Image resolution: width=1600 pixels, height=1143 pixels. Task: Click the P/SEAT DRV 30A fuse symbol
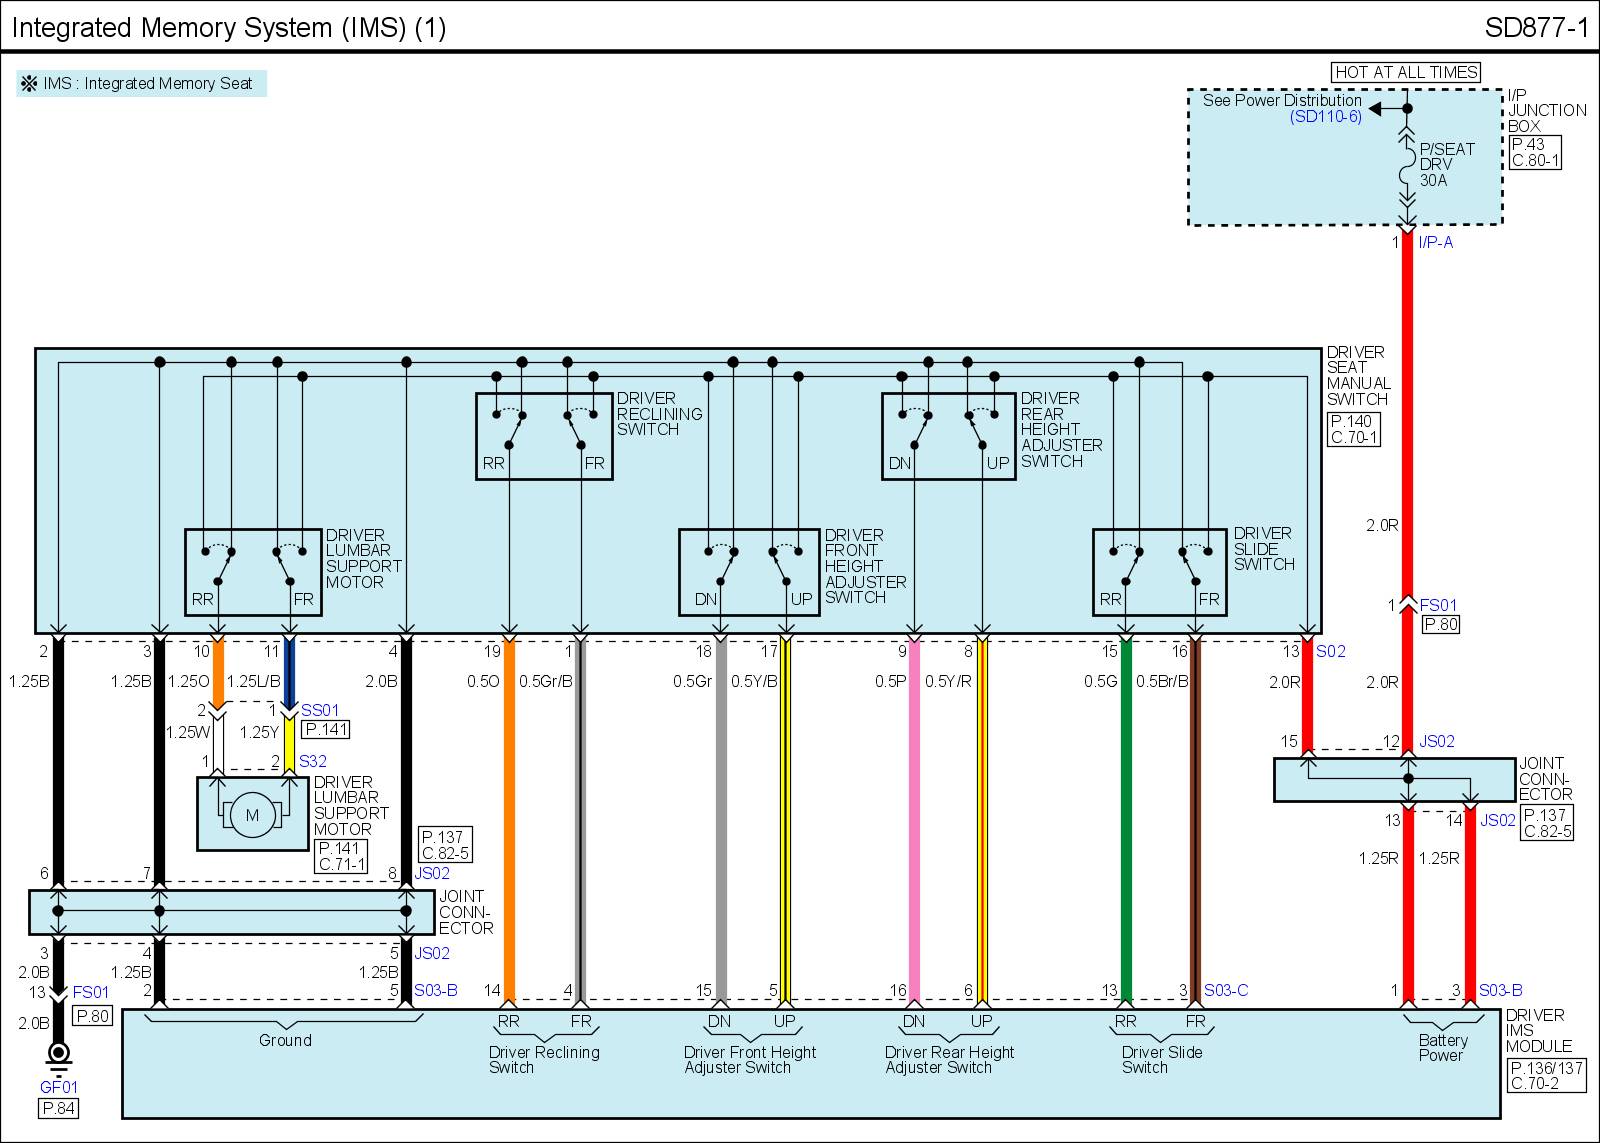(1407, 176)
